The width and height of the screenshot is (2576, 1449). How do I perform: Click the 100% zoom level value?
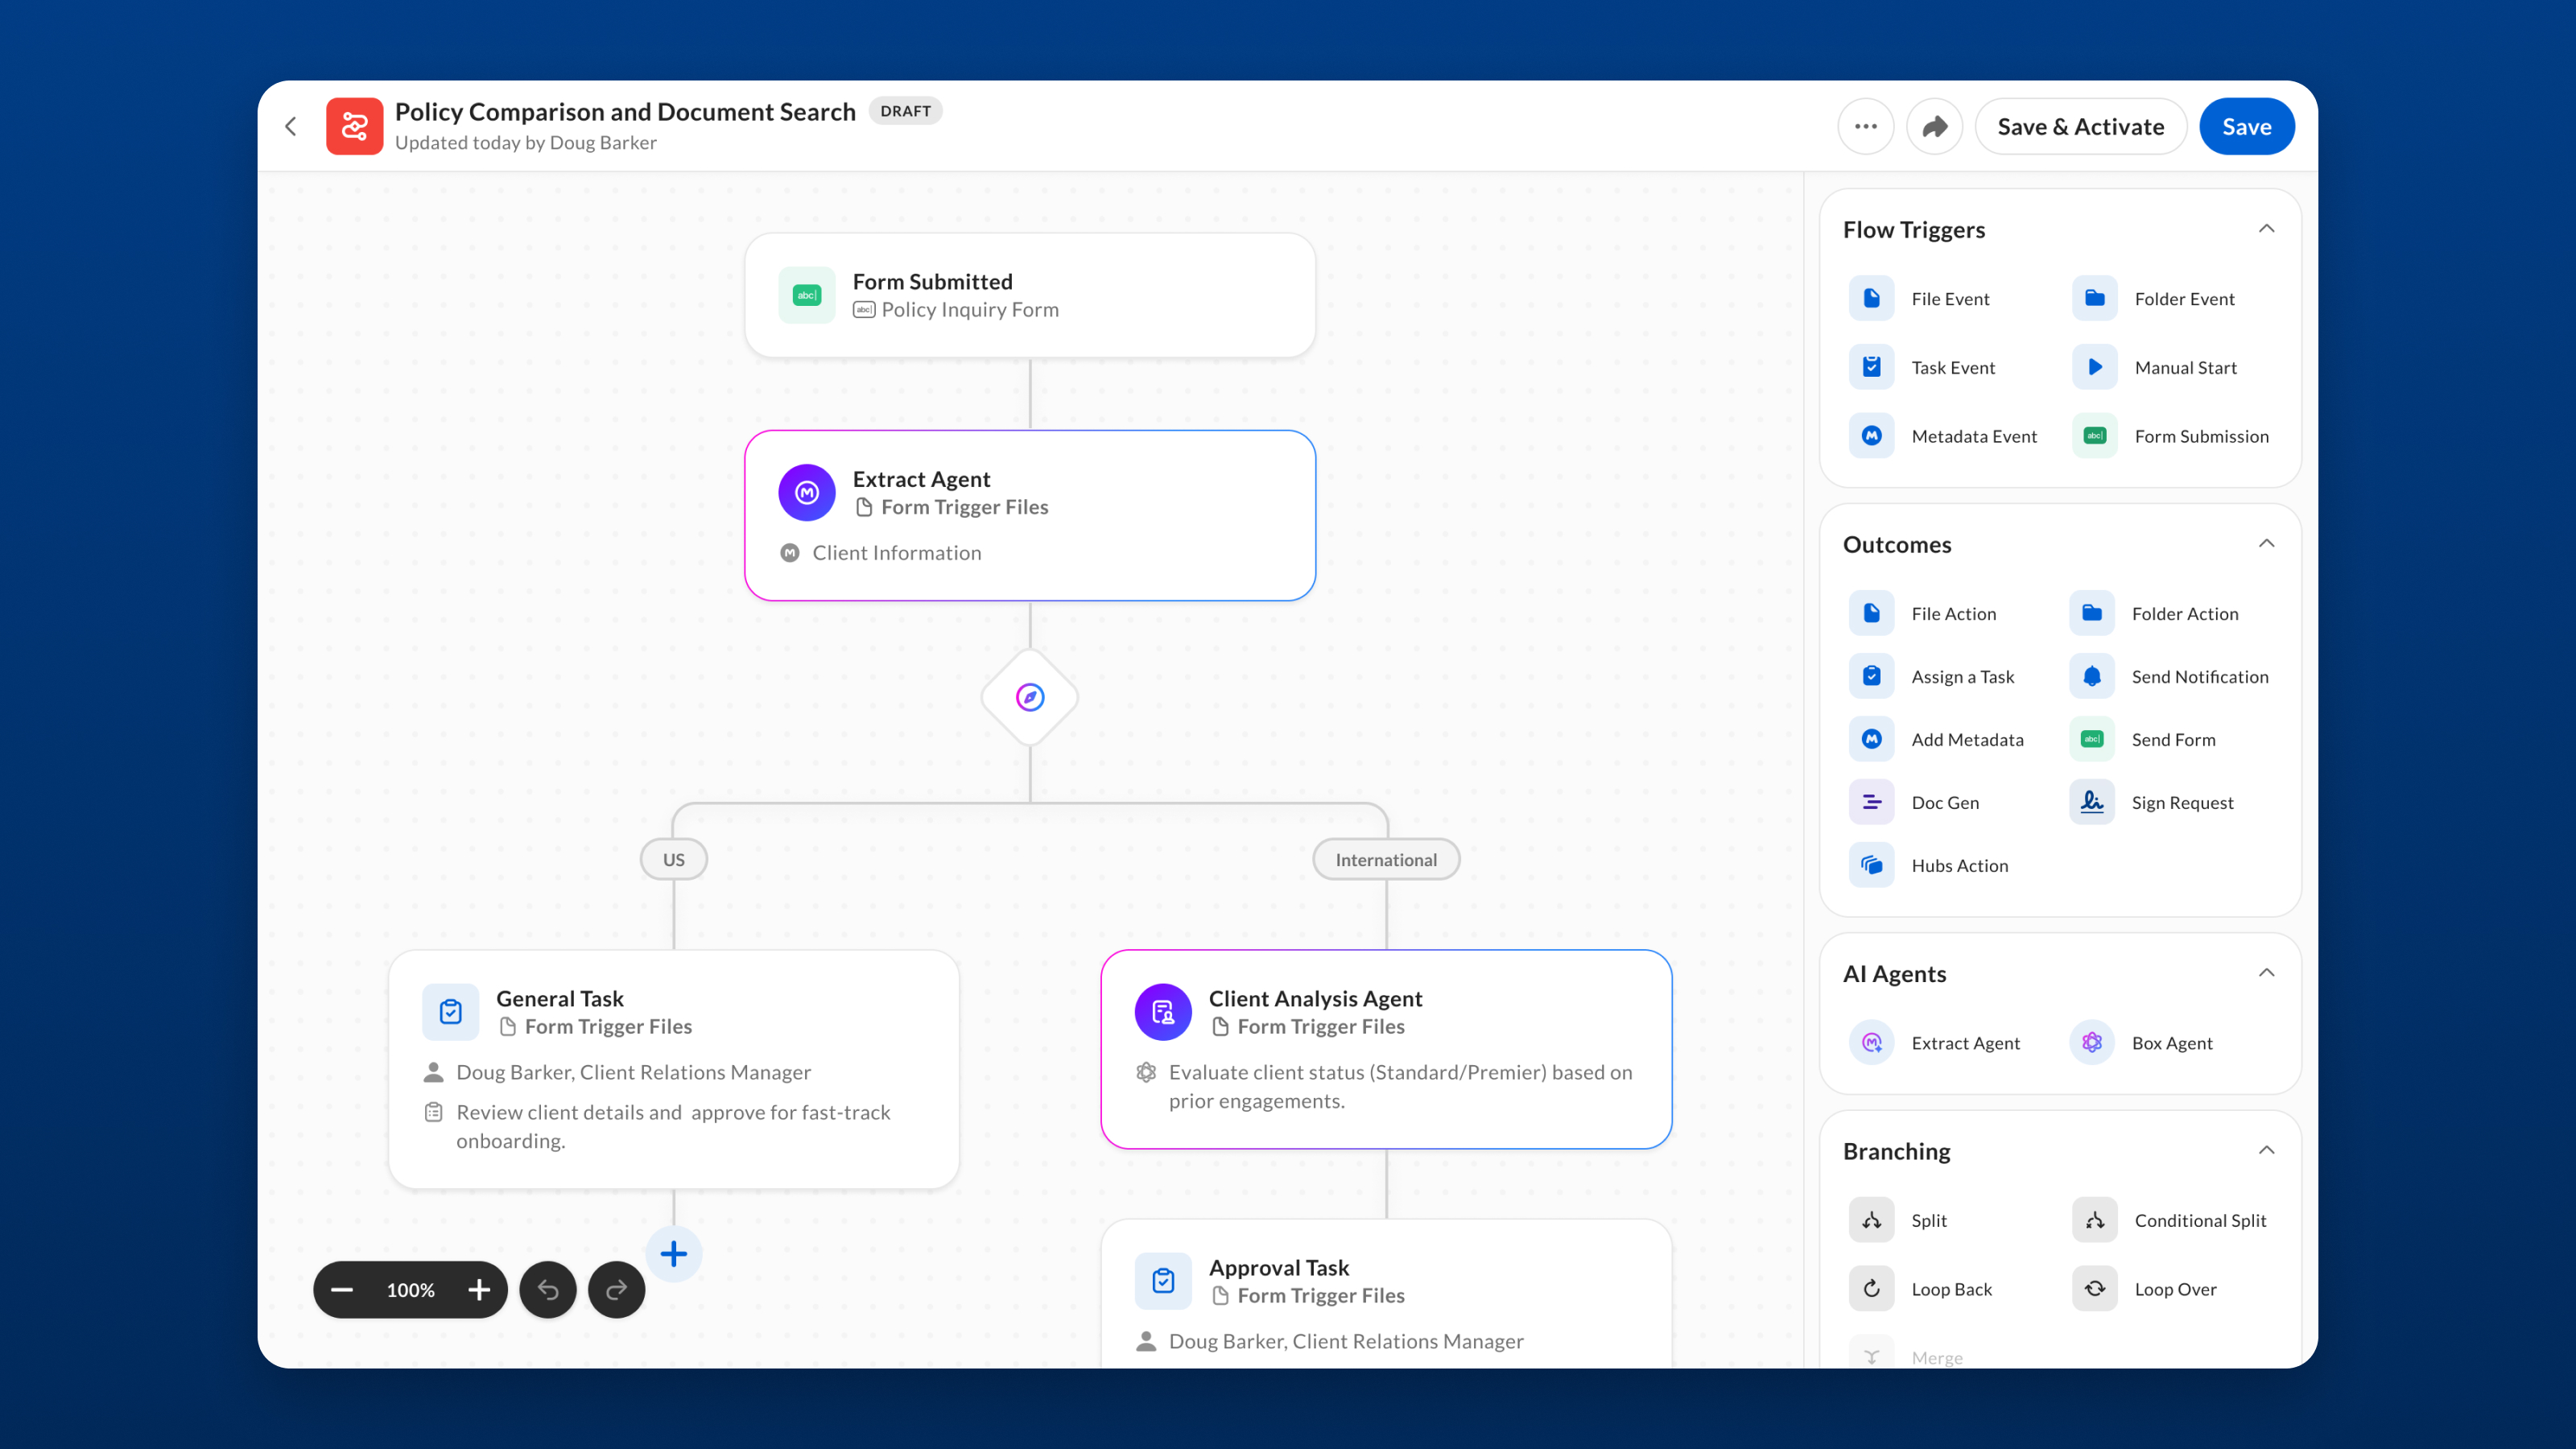[411, 1290]
